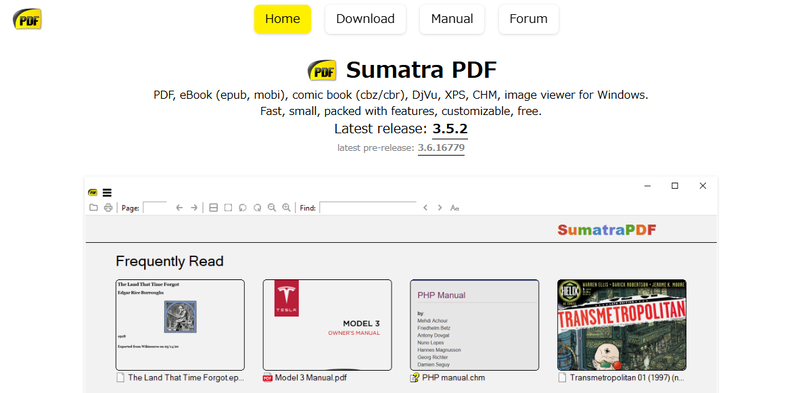The height and width of the screenshot is (393, 800).
Task: Click the Open file folder icon
Action: [93, 208]
